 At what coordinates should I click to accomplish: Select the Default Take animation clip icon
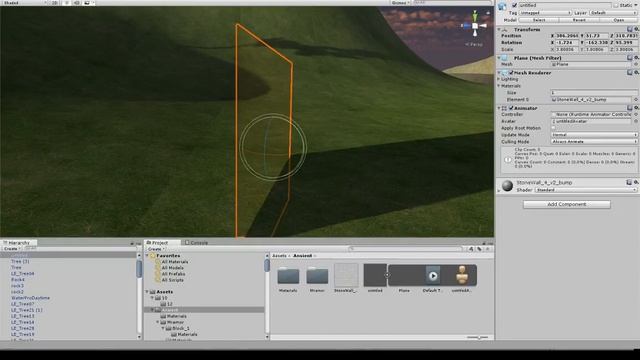click(x=433, y=276)
